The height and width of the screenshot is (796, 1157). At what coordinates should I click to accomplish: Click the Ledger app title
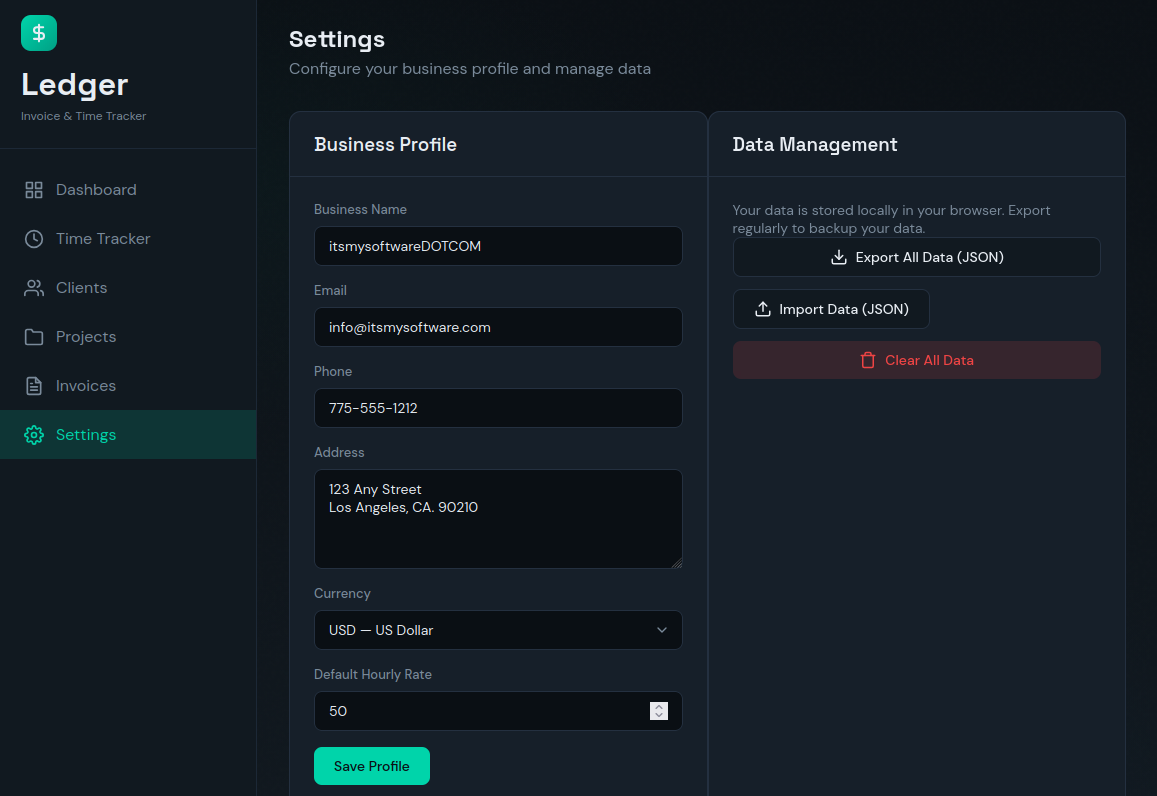pos(75,84)
